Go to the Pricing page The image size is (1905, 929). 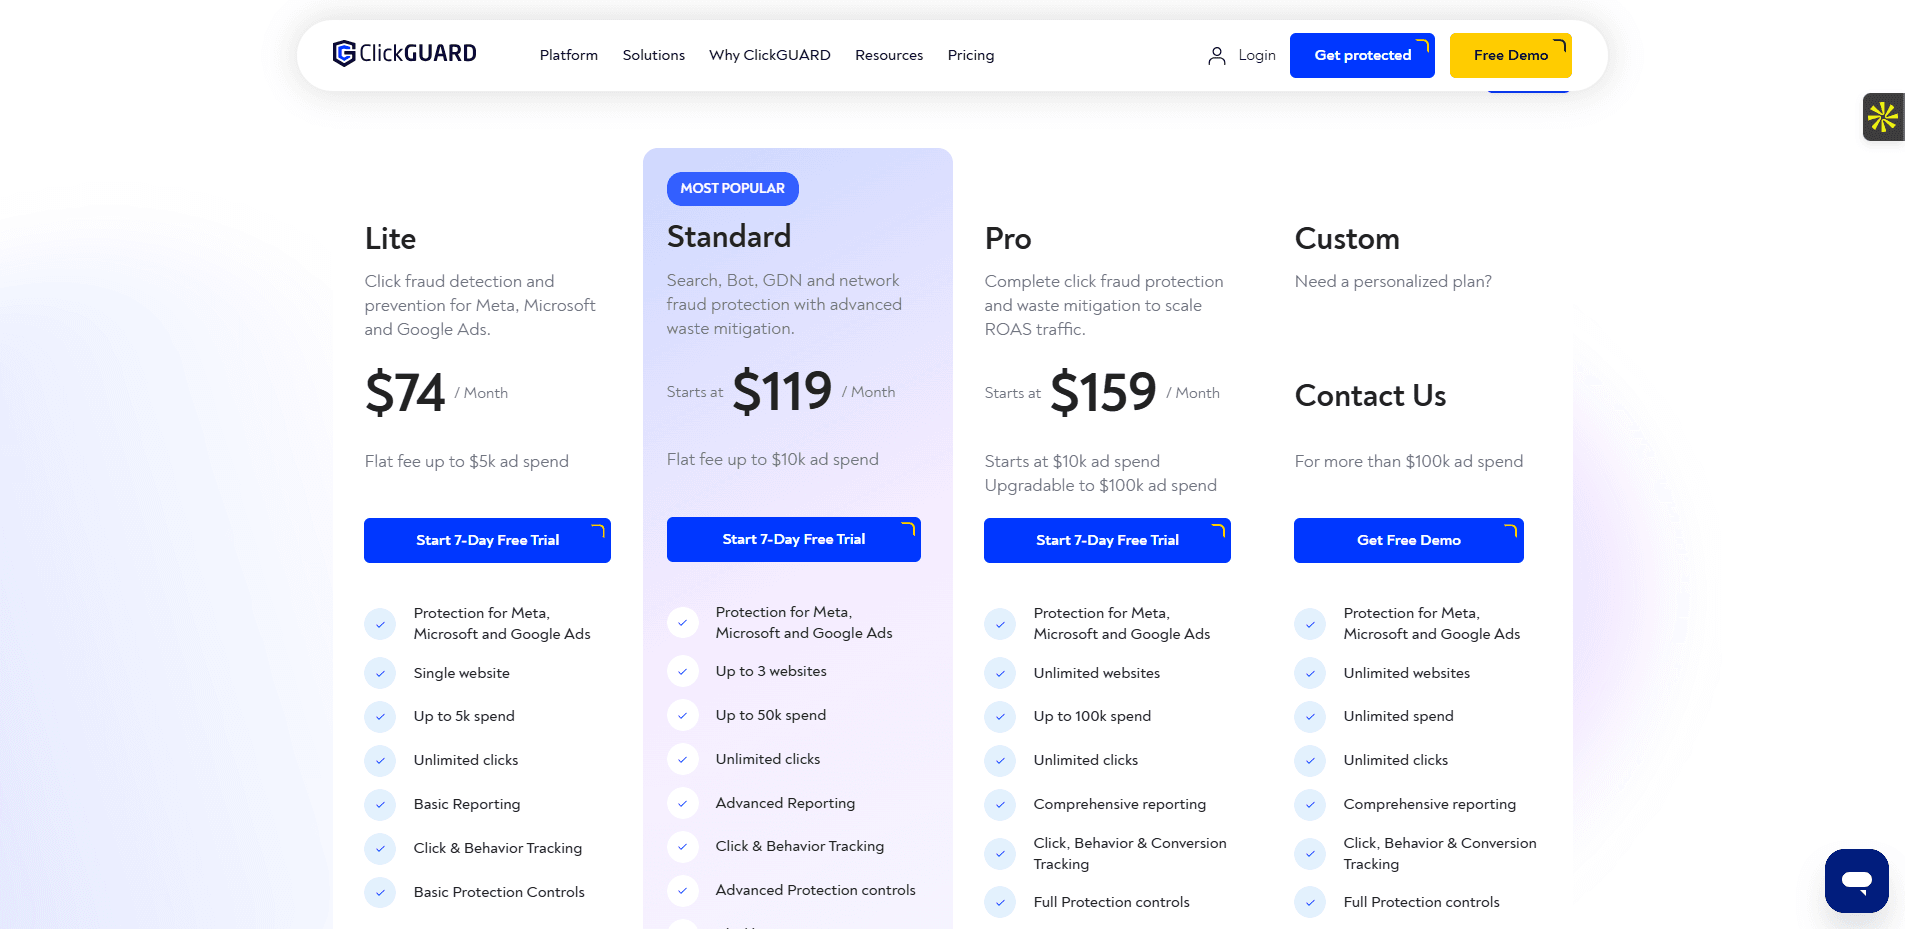971,55
